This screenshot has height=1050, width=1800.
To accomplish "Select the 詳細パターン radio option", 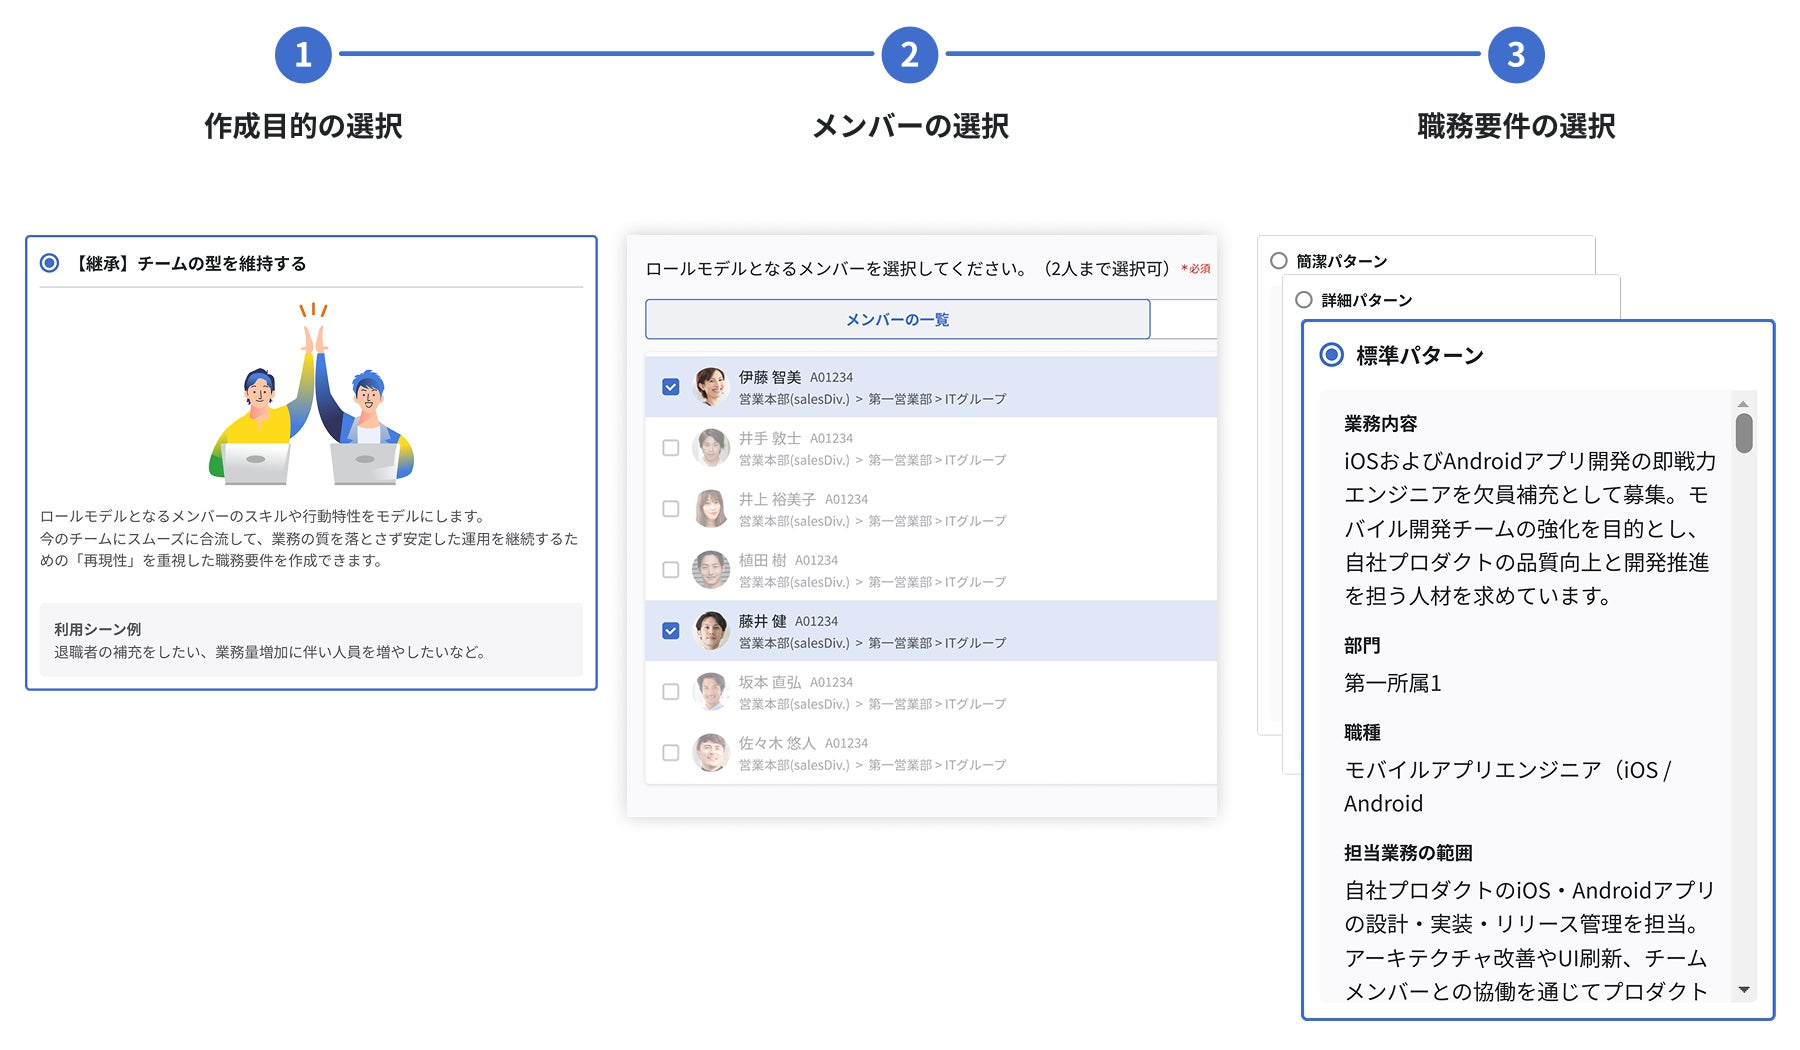I will tap(1303, 300).
